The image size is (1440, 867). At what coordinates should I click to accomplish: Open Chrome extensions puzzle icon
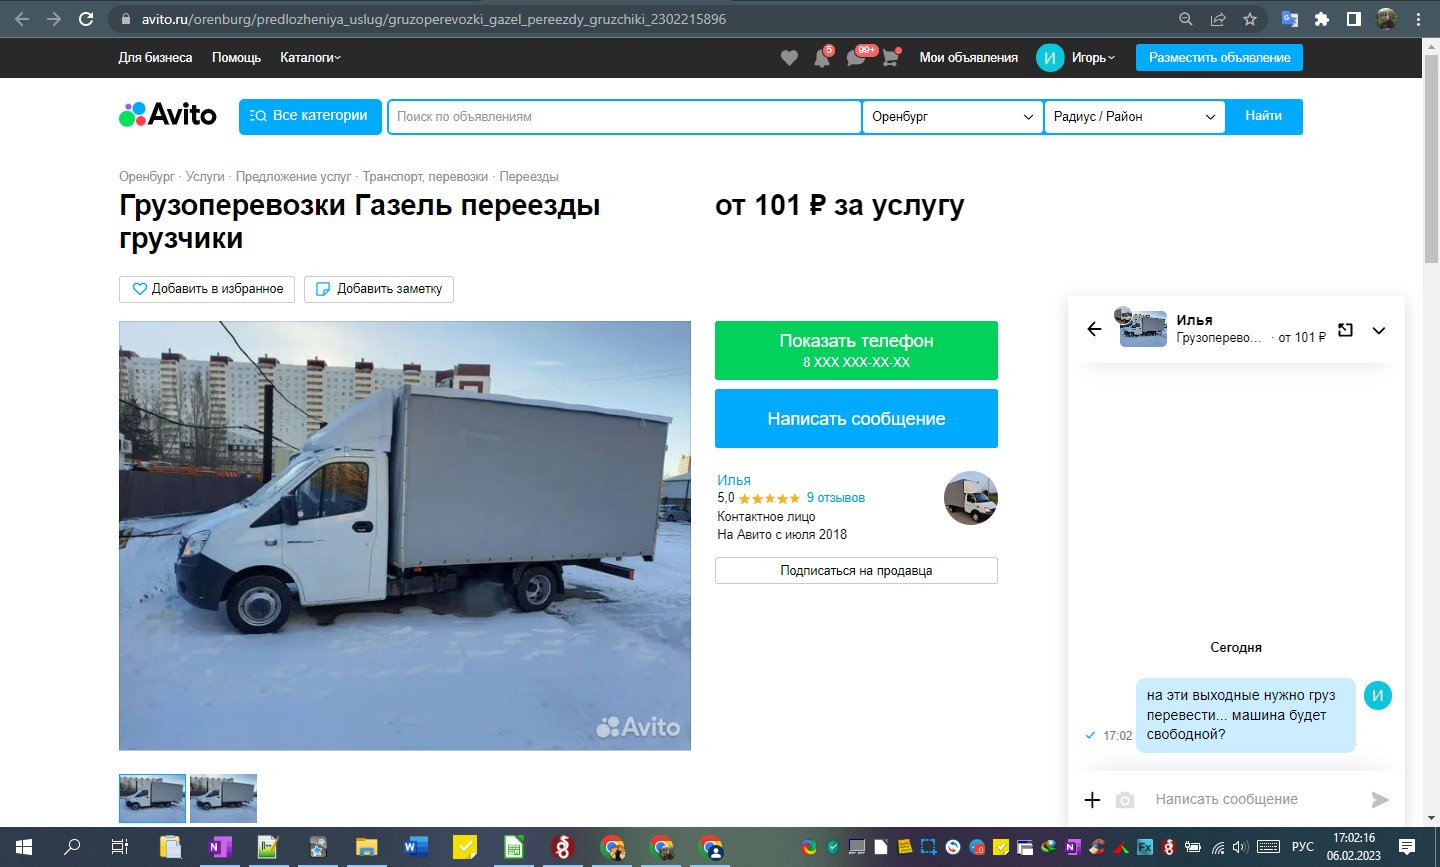click(1322, 19)
